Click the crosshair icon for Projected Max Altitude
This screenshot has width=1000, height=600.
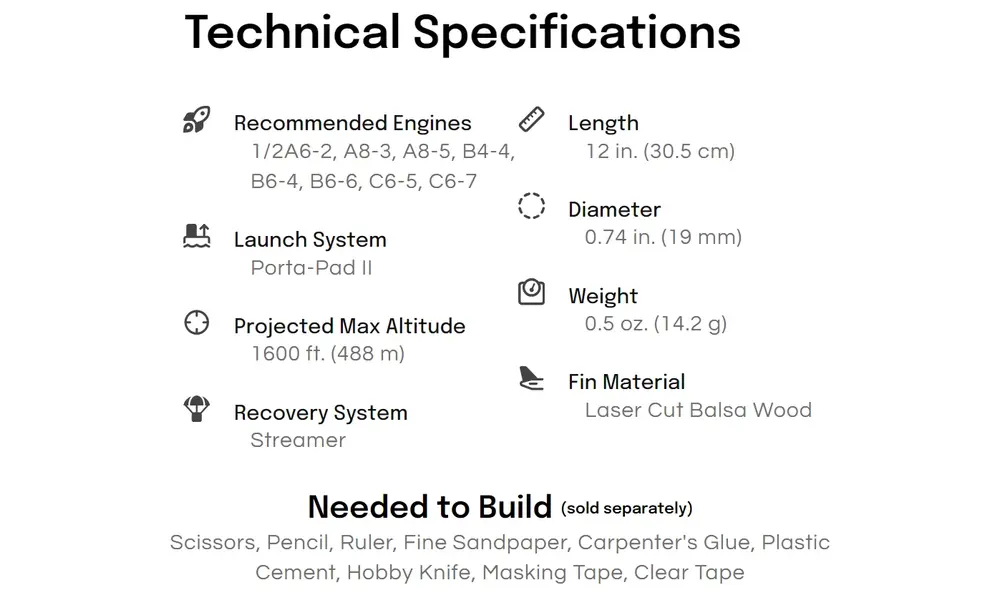197,323
